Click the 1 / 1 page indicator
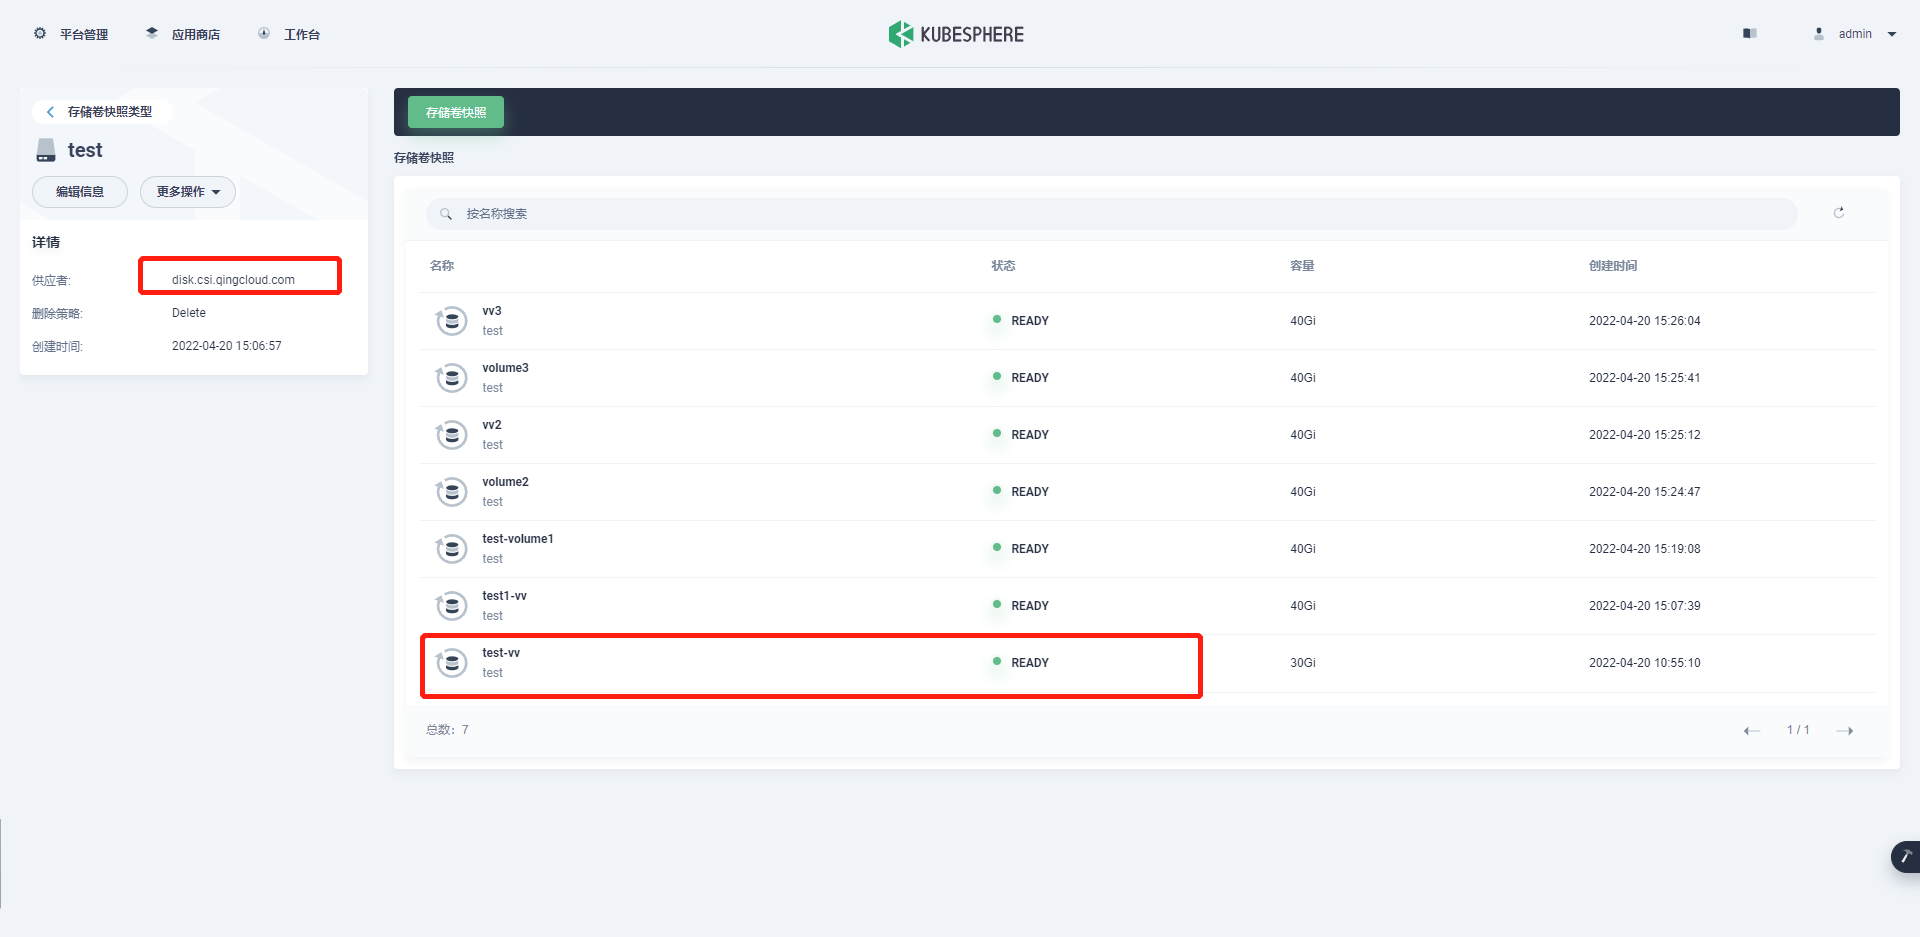The image size is (1920, 937). point(1798,730)
